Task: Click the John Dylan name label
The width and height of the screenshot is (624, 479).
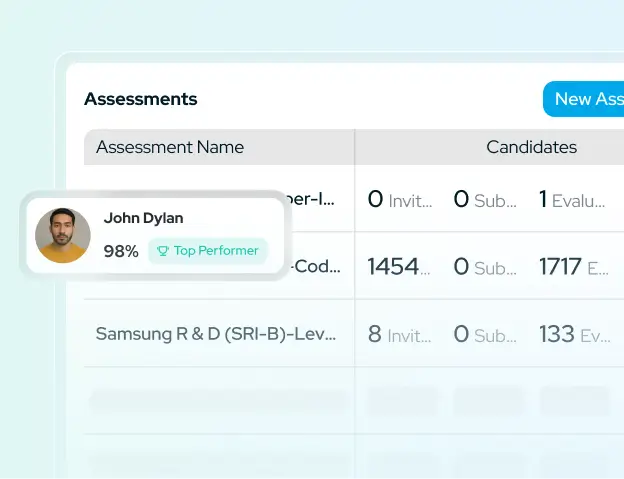Action: 143,218
